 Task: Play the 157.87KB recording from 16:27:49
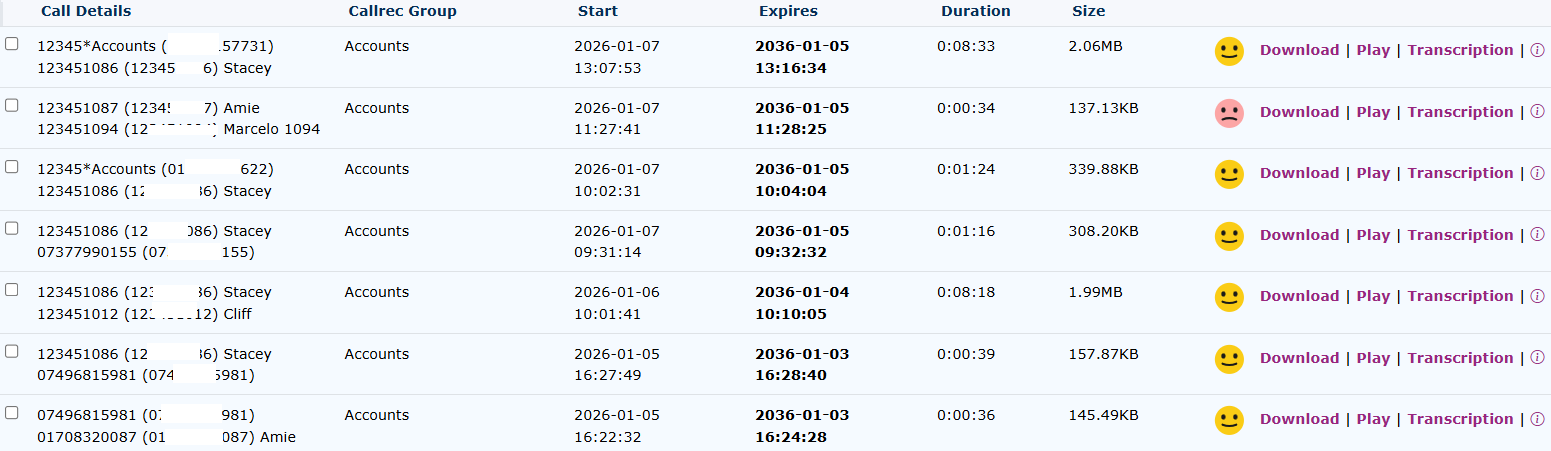point(1373,359)
